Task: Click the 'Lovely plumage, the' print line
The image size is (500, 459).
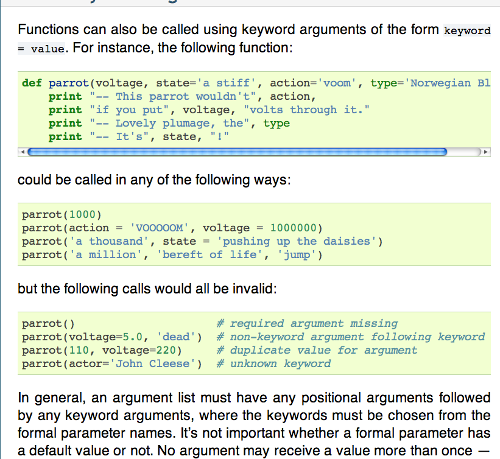Action: click(x=169, y=123)
